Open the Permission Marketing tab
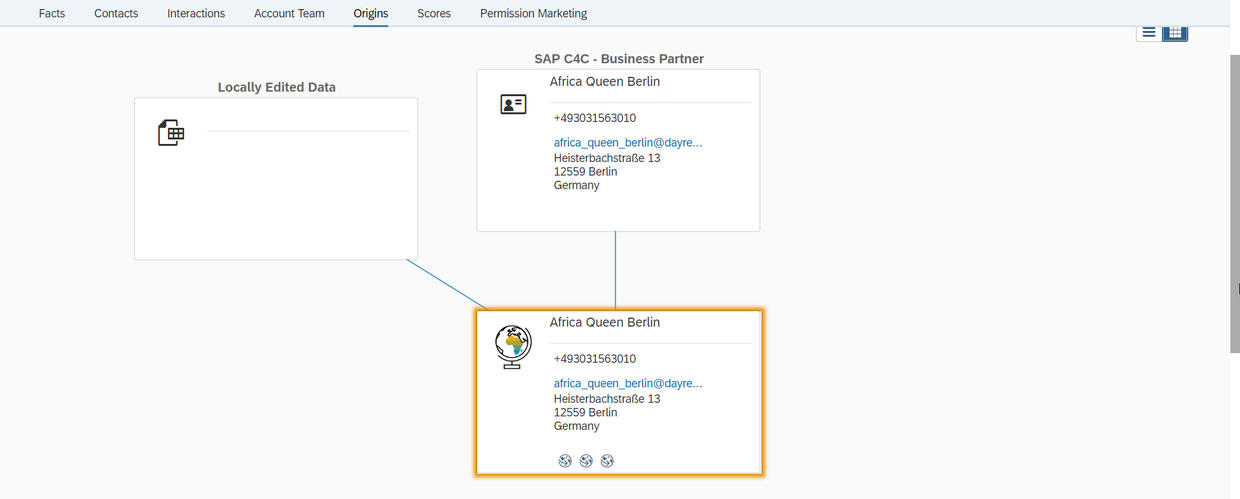This screenshot has height=499, width=1240. tap(533, 14)
